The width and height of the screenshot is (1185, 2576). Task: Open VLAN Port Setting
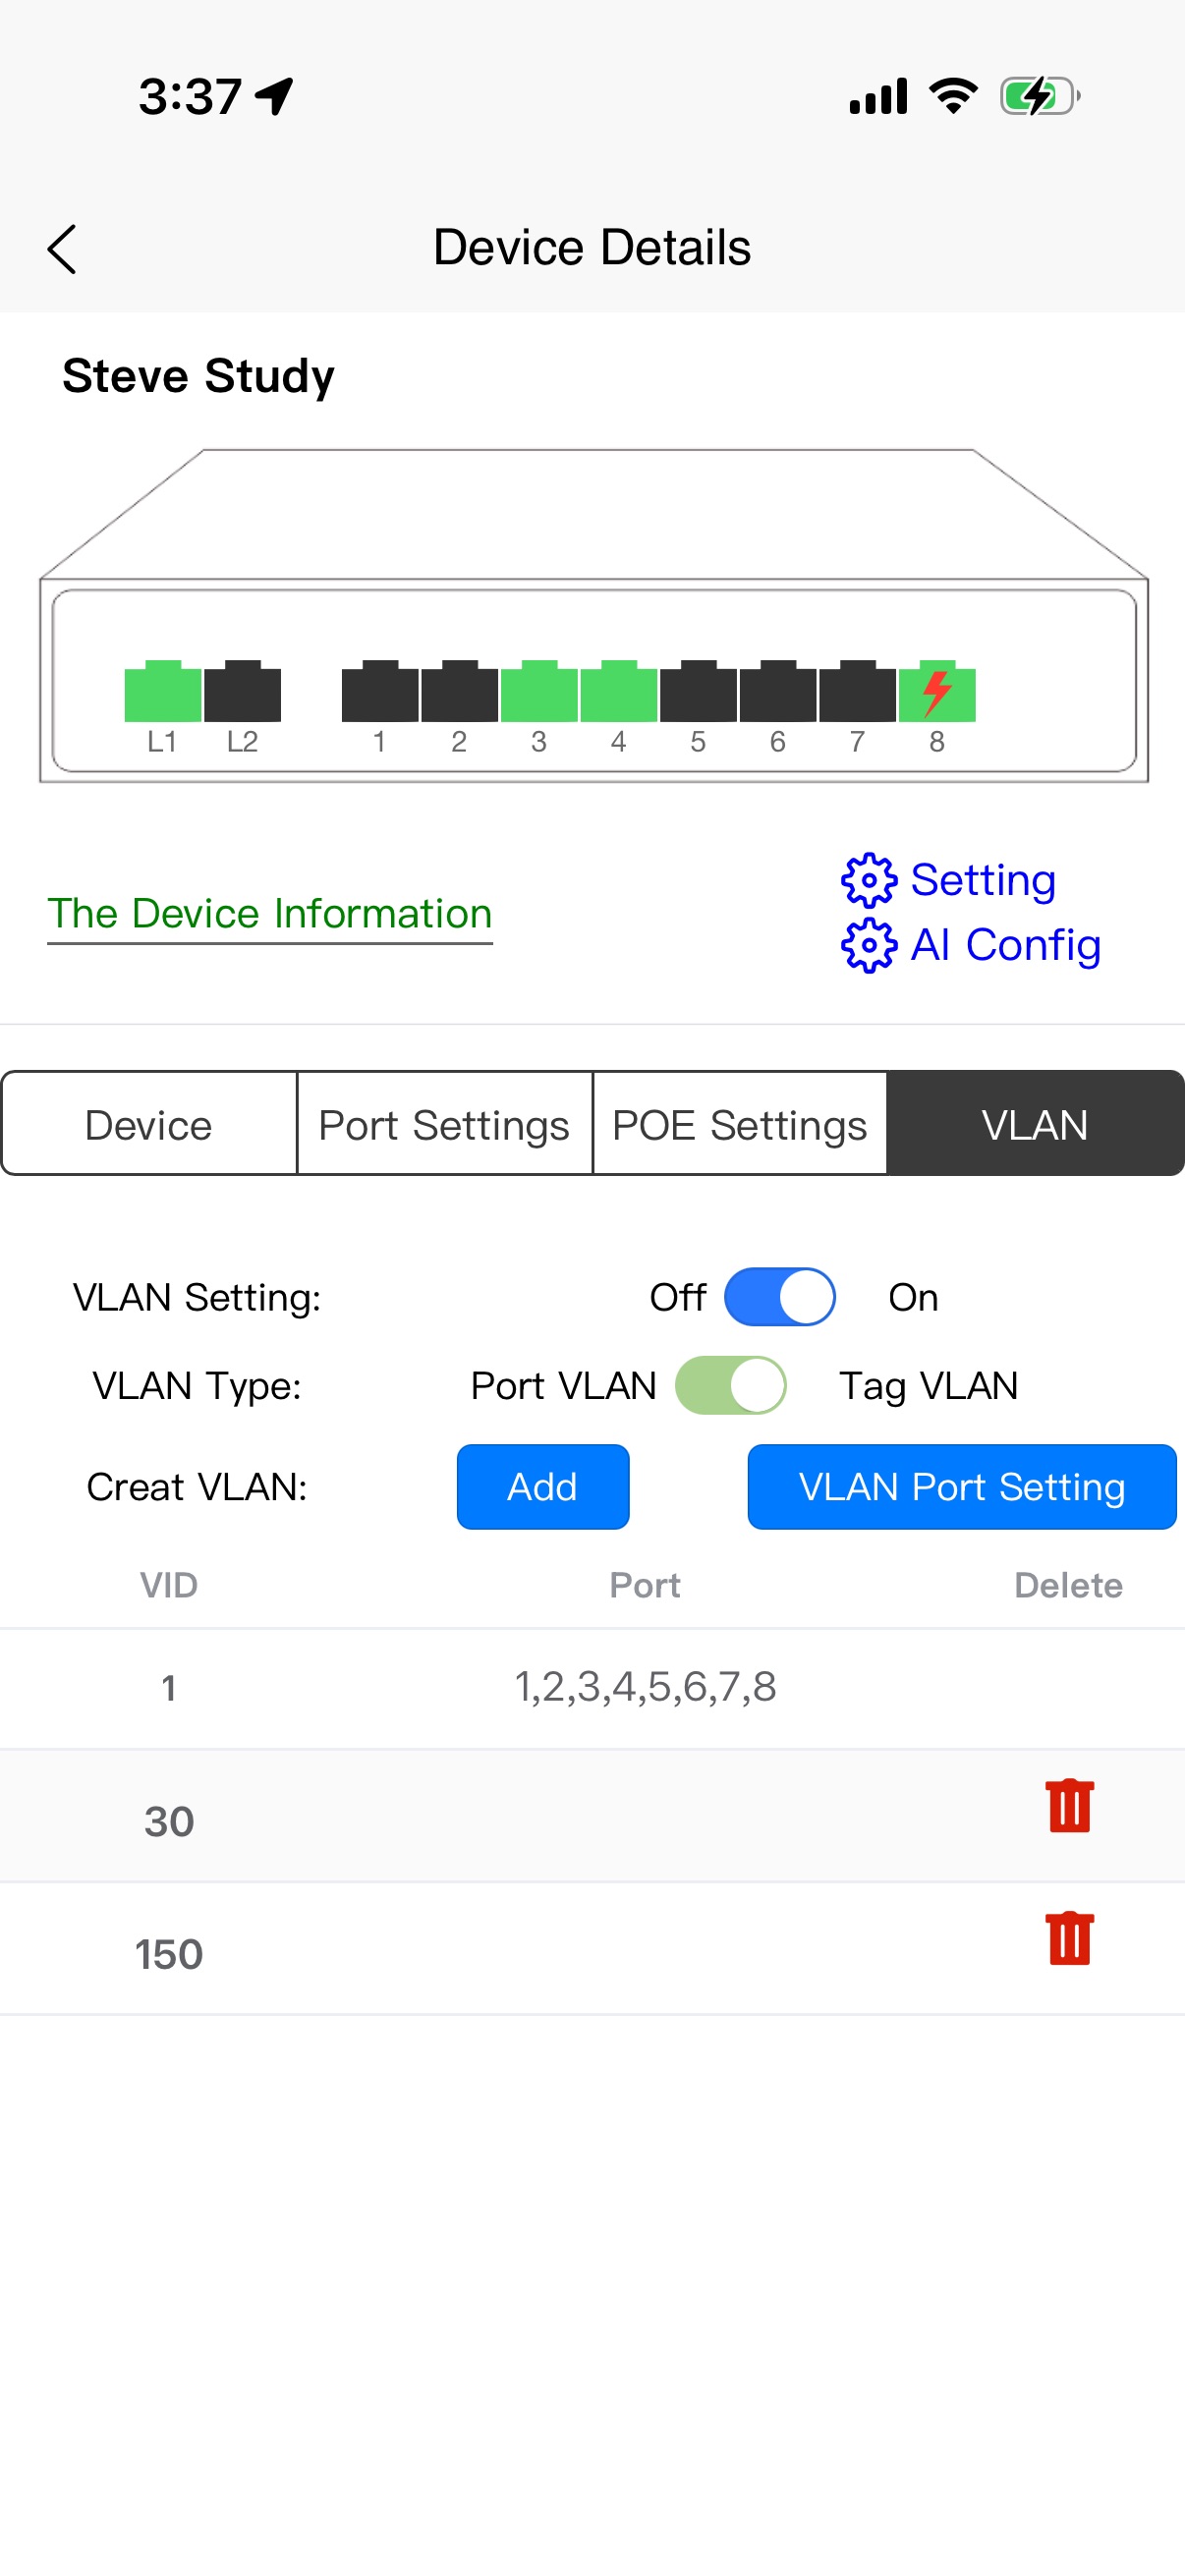pyautogui.click(x=961, y=1487)
